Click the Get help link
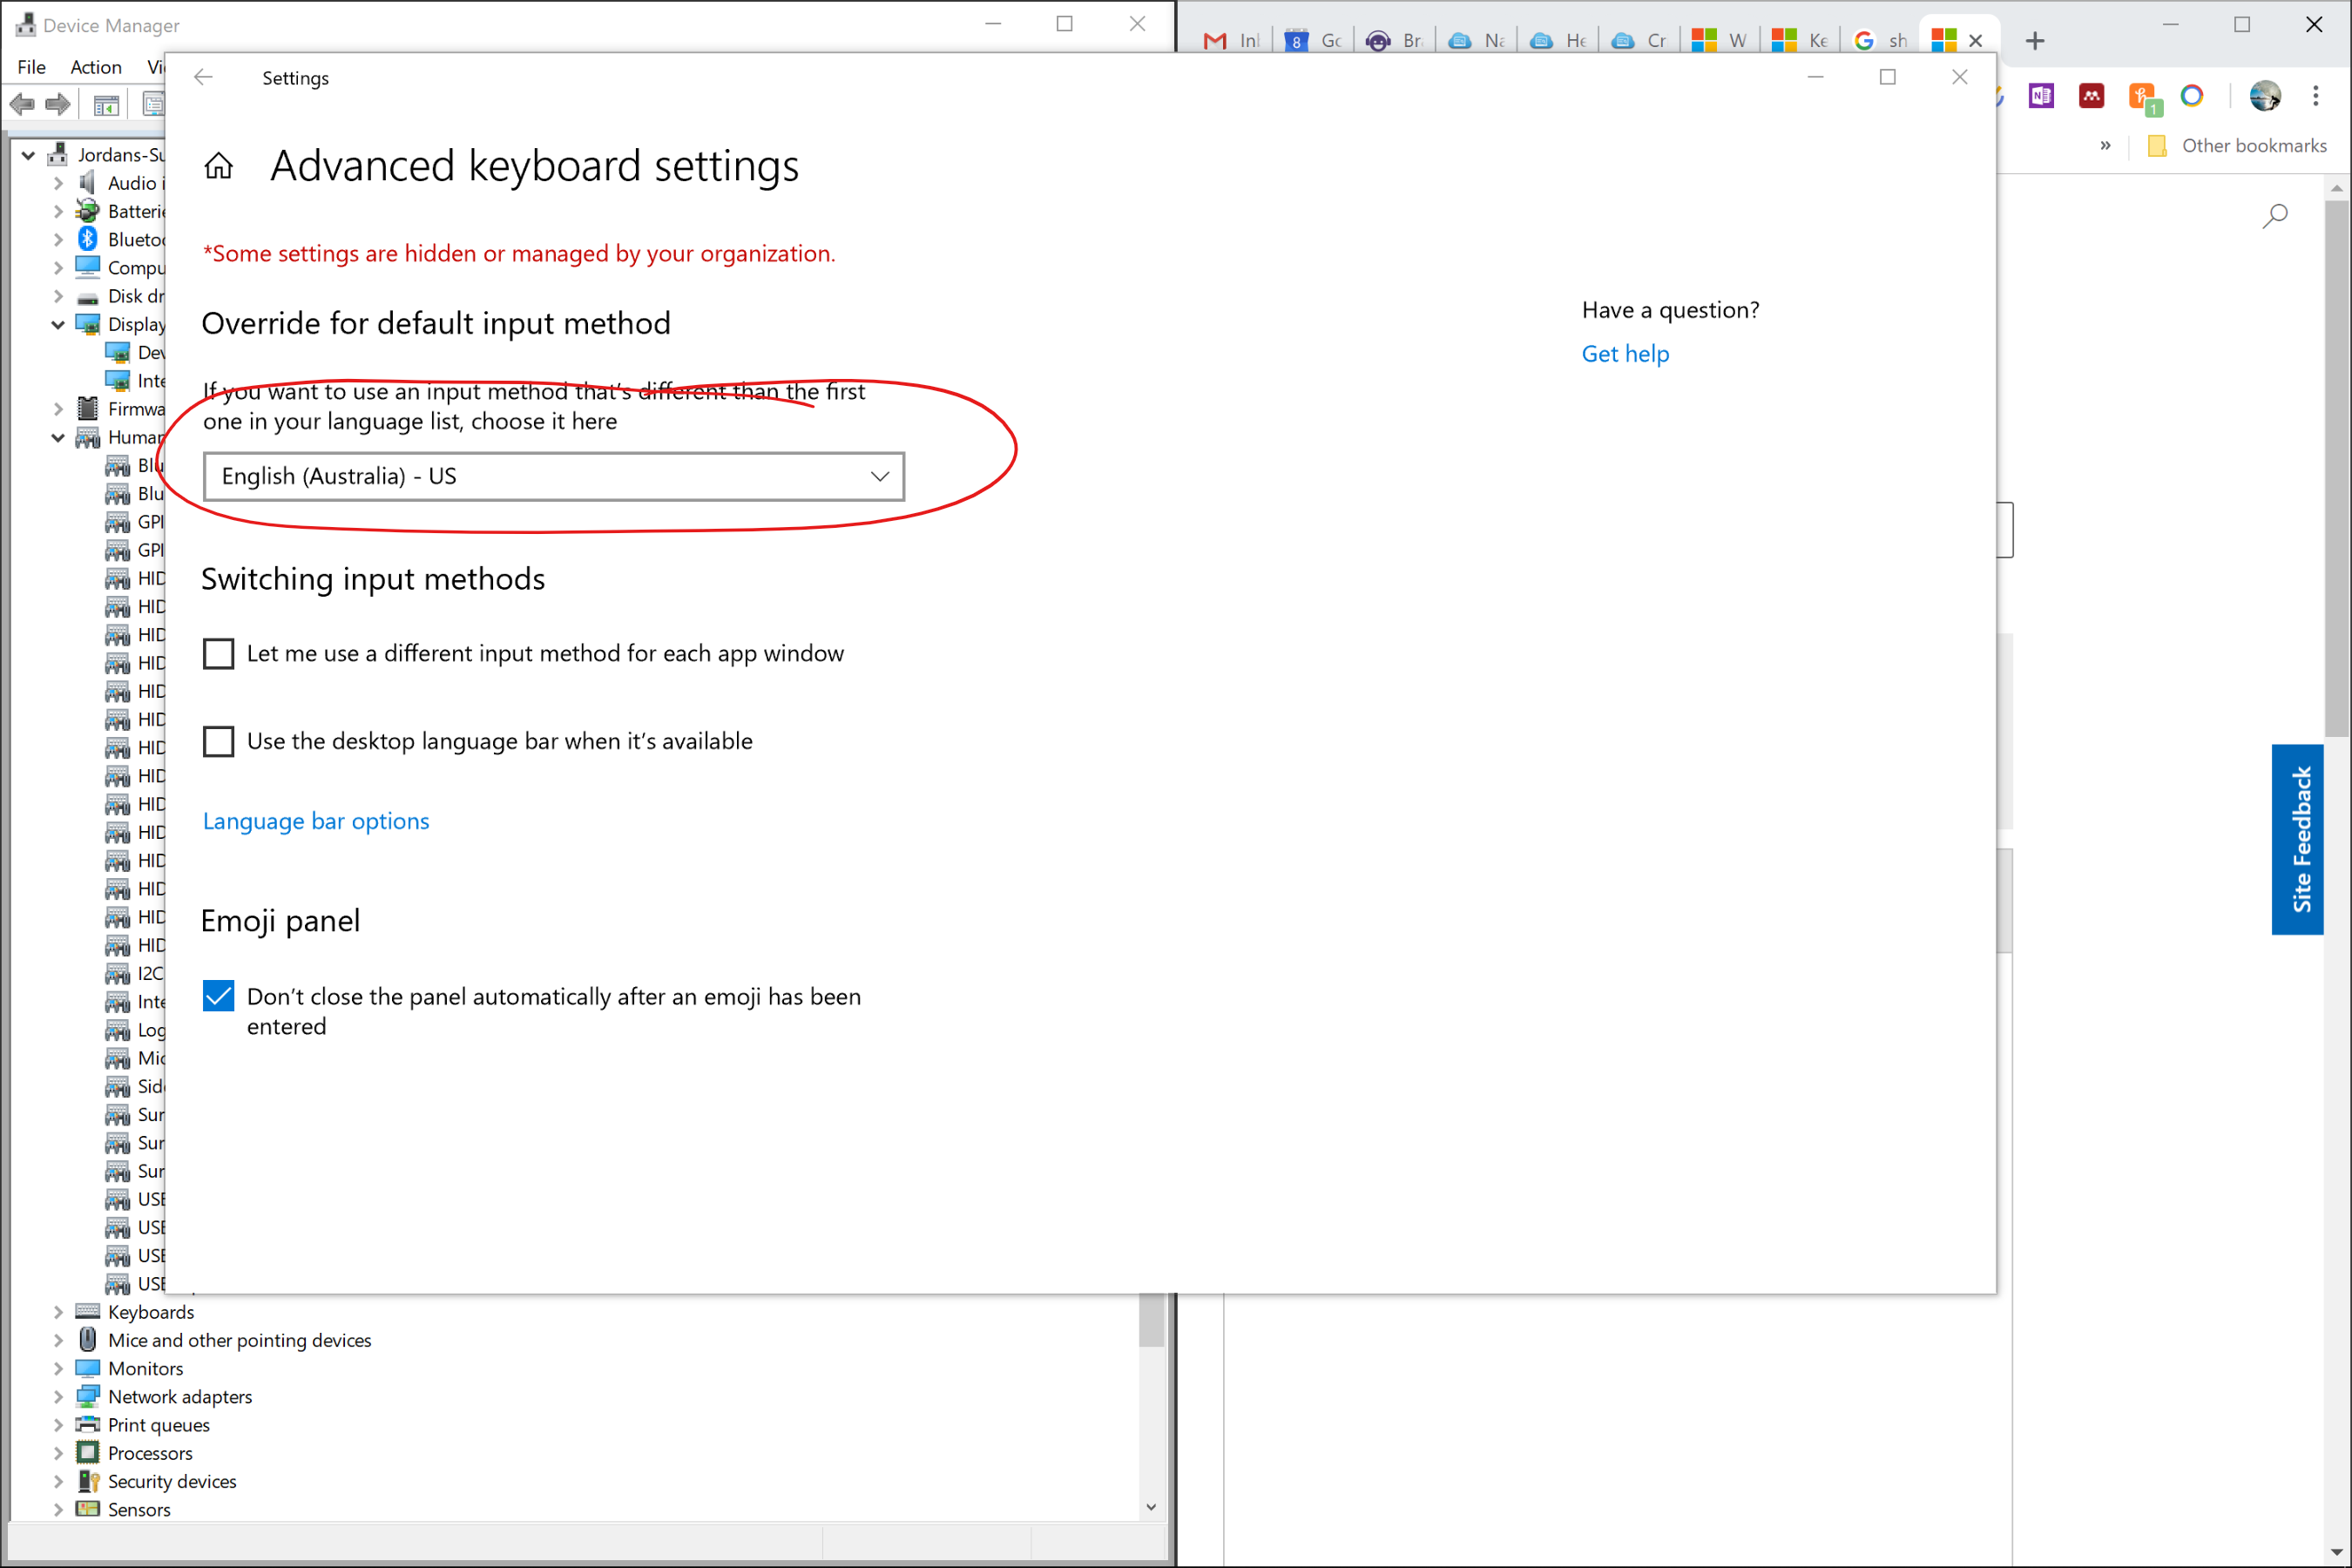The width and height of the screenshot is (2352, 1568). (x=1624, y=354)
